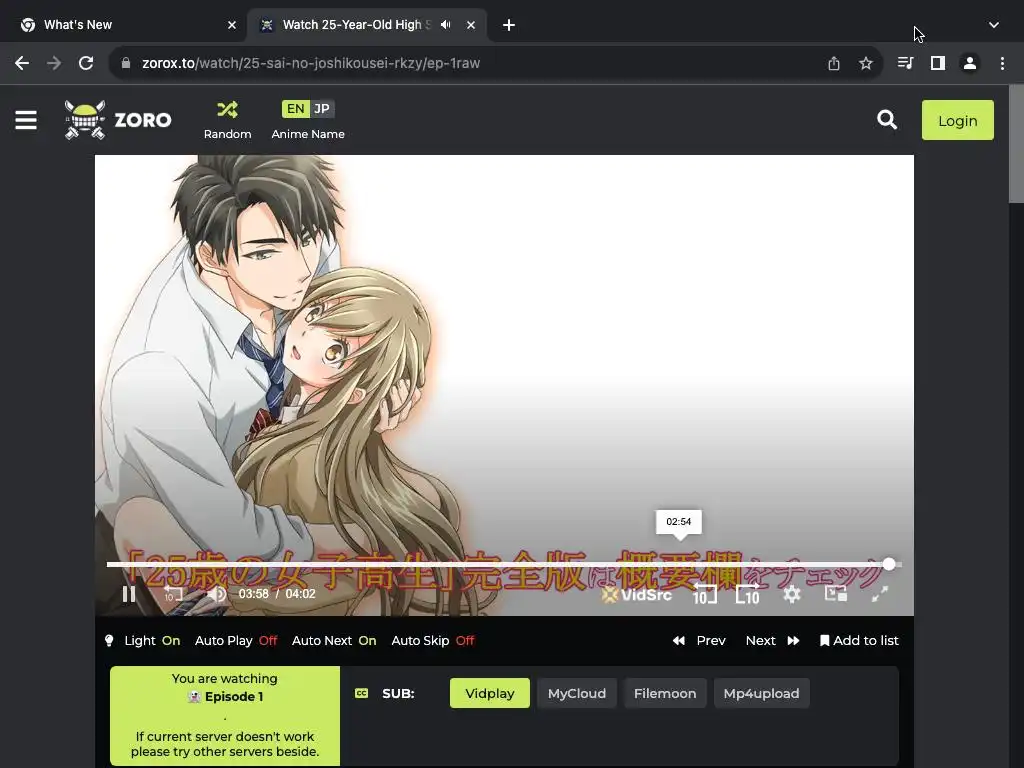The height and width of the screenshot is (768, 1024).
Task: Click the lock site info icon
Action: point(126,63)
